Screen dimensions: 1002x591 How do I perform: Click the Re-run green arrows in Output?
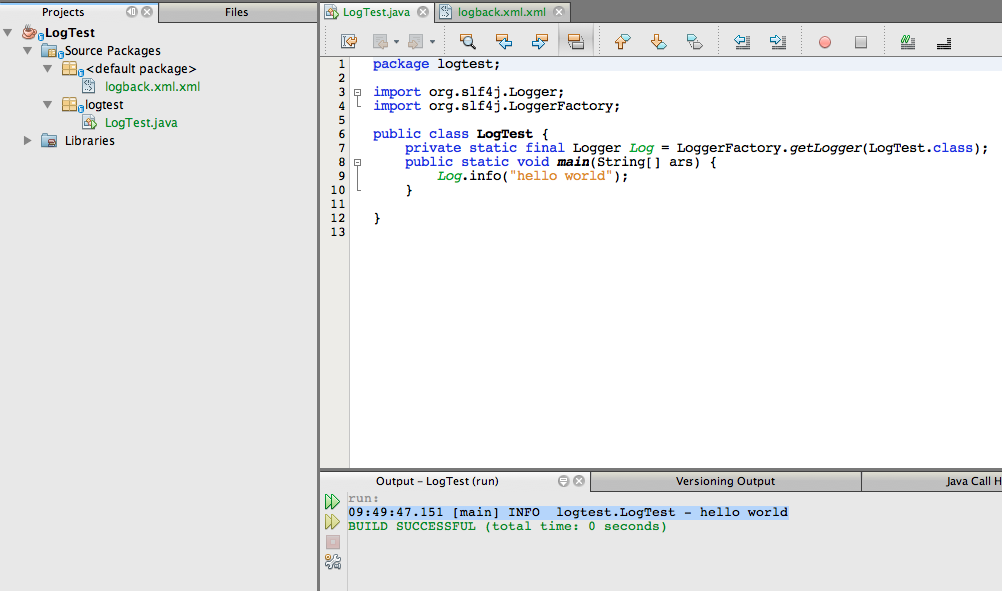point(332,502)
